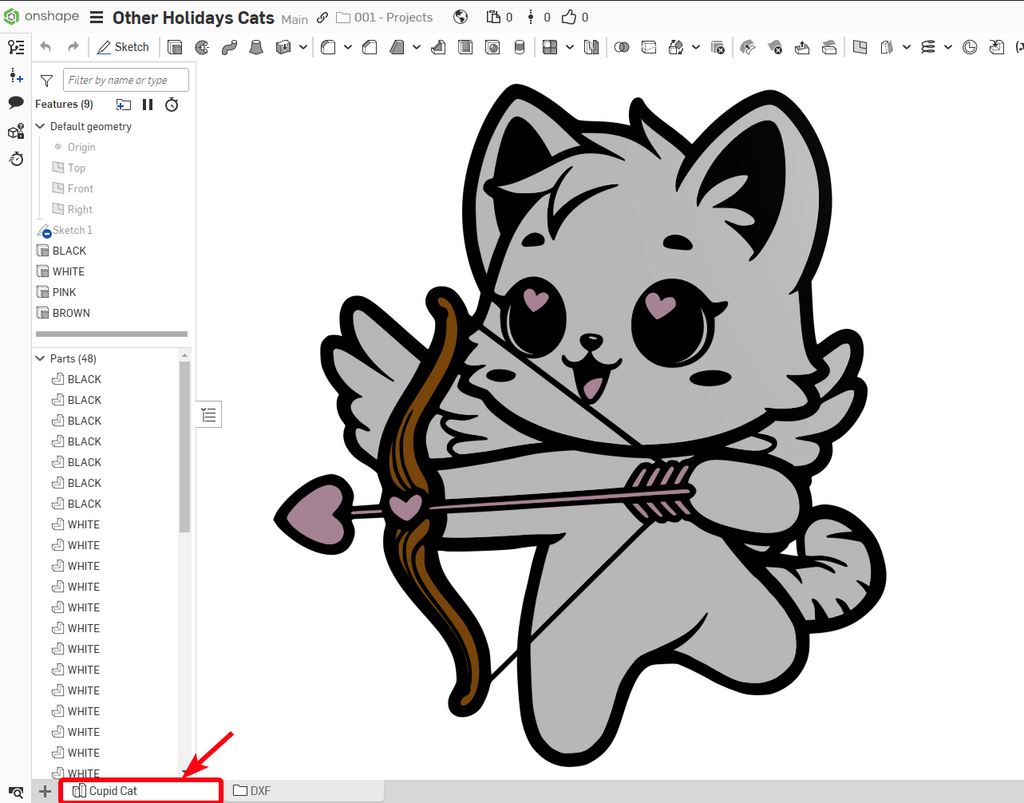The height and width of the screenshot is (803, 1024).
Task: Select the Plane tool
Action: [859, 47]
